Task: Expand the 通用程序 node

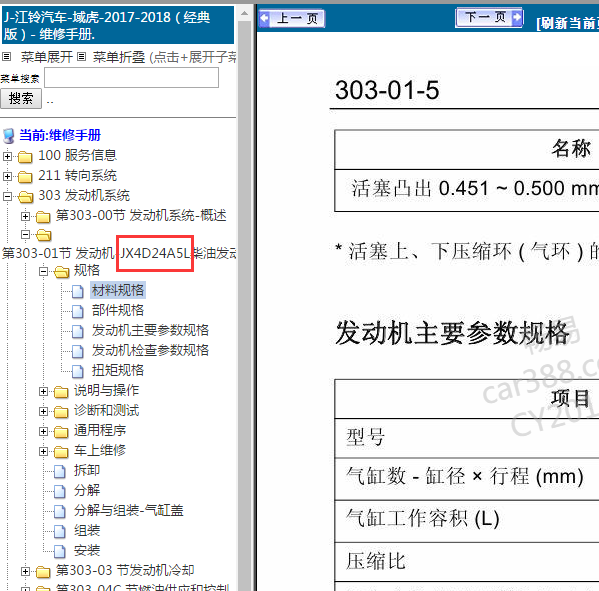Action: [x=44, y=431]
